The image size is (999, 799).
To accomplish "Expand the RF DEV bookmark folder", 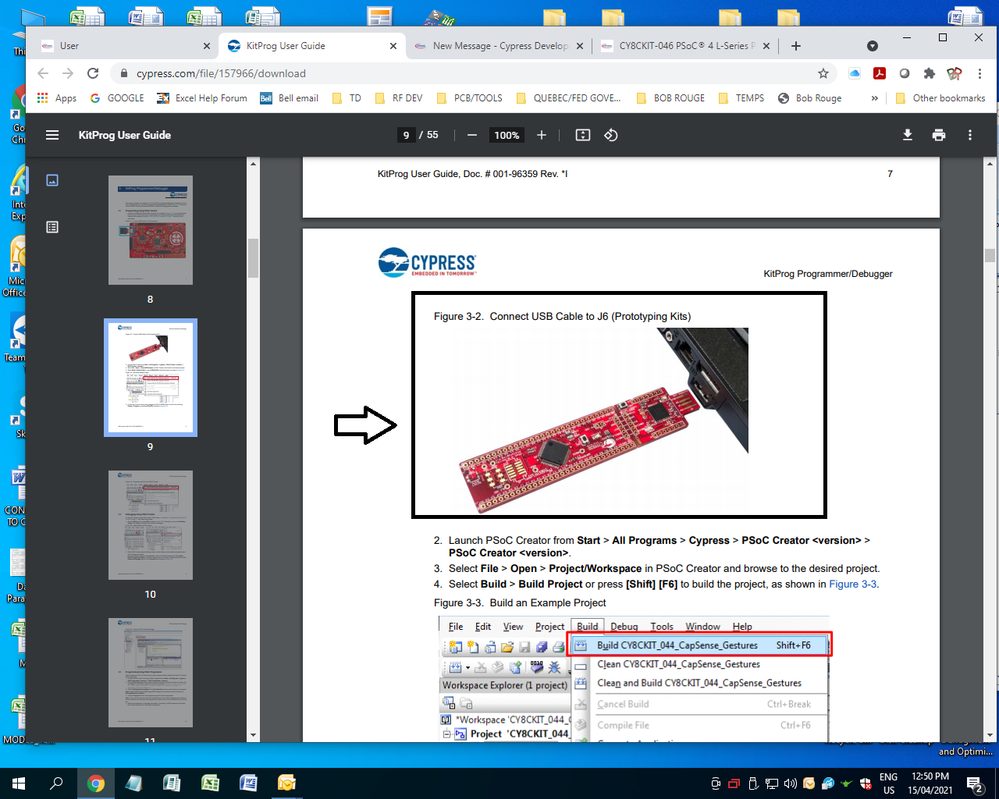I will [399, 98].
